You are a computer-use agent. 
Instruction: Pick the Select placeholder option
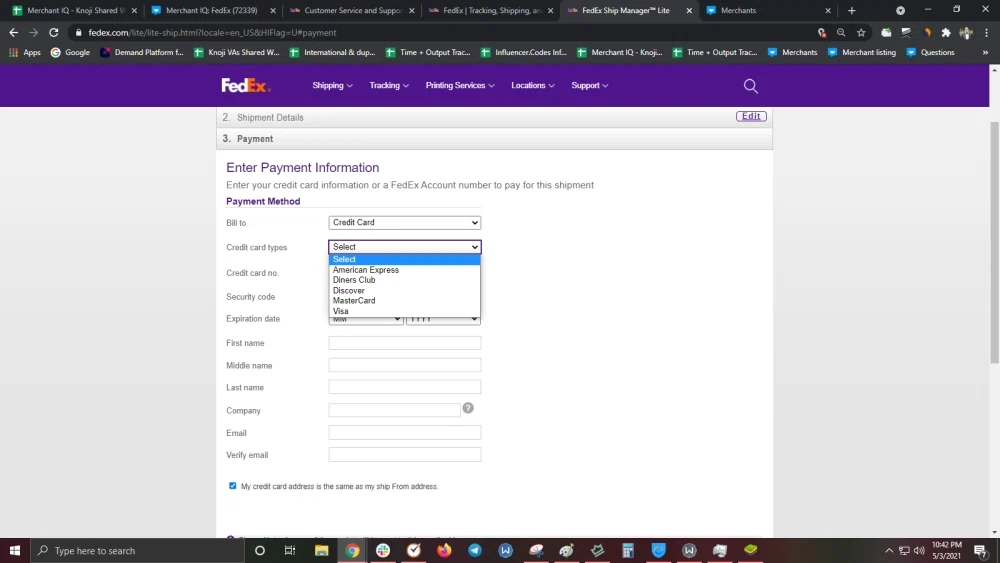tap(404, 259)
